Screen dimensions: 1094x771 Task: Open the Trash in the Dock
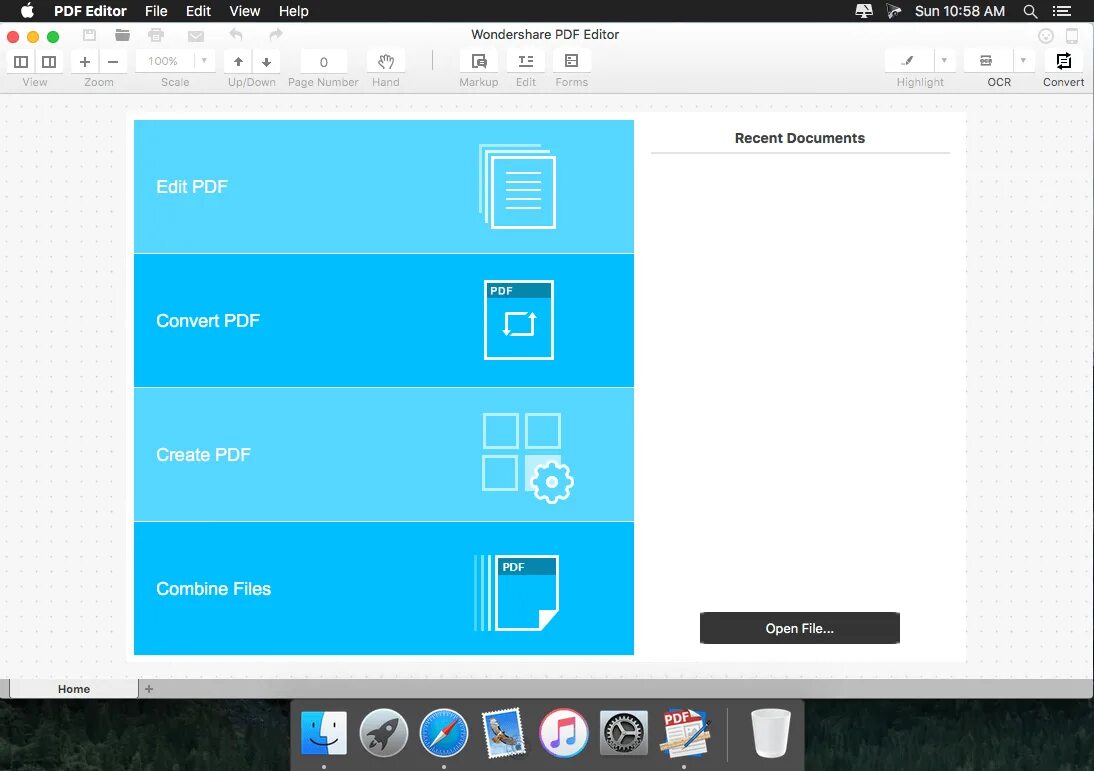[x=770, y=733]
